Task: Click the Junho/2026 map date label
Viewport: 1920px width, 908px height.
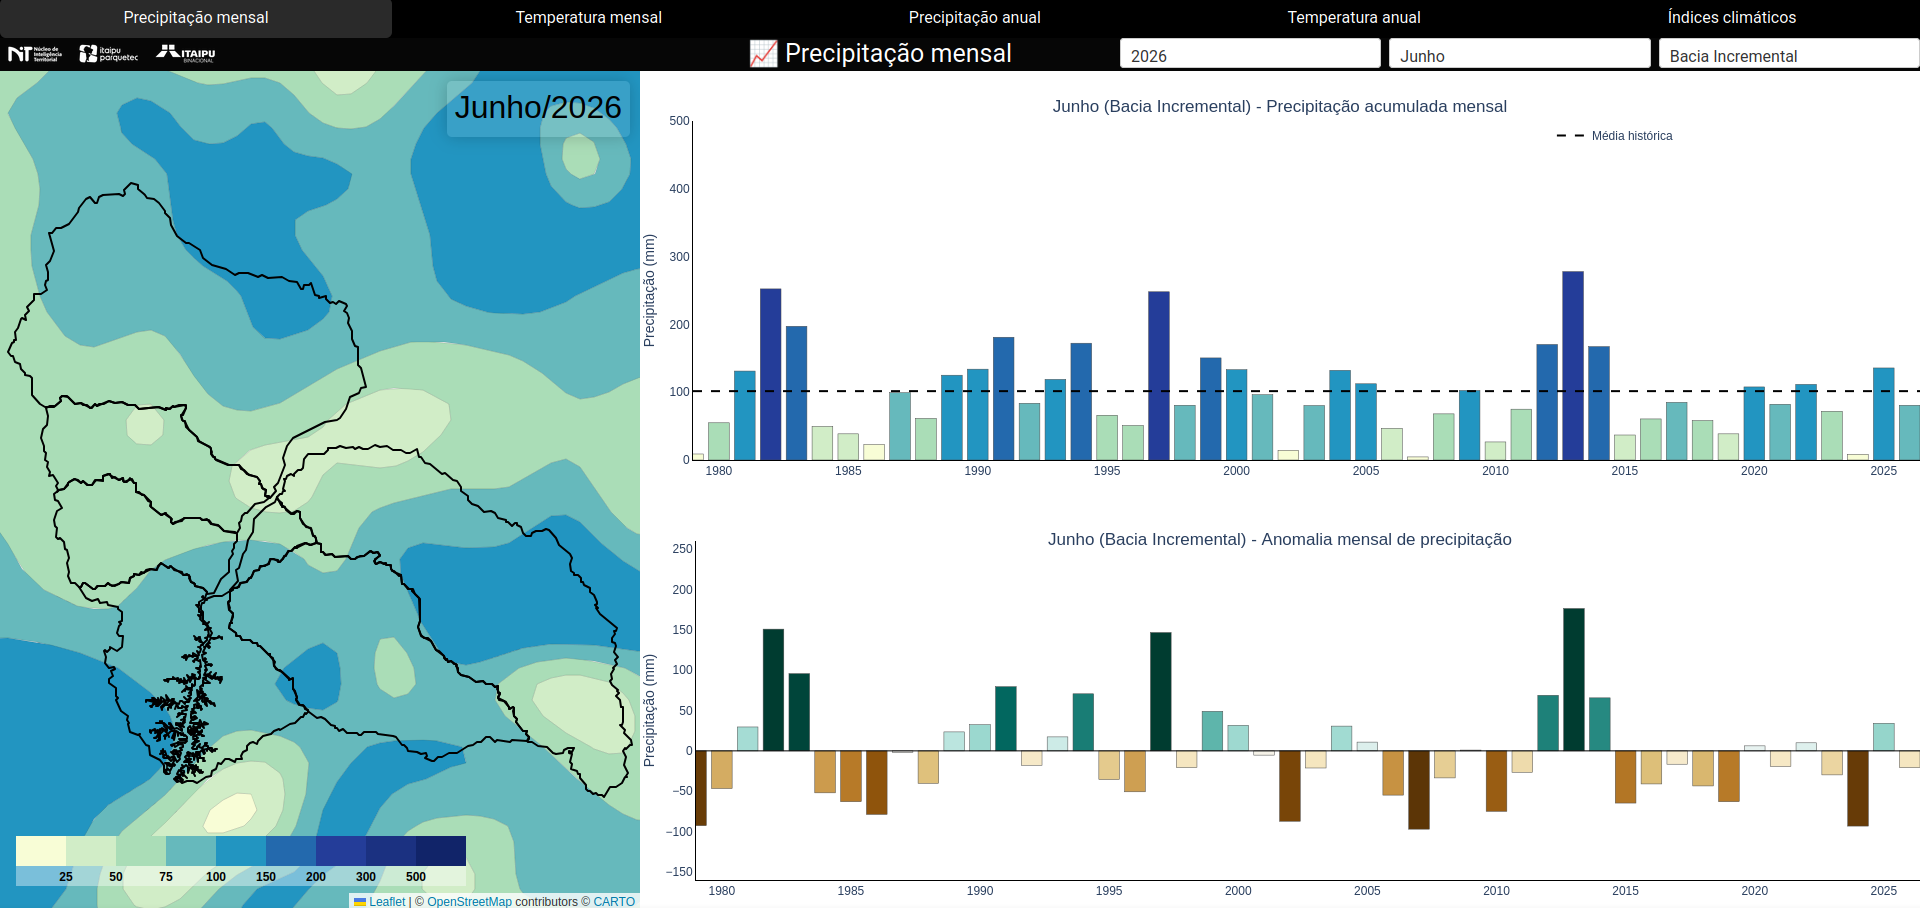Action: tap(538, 108)
